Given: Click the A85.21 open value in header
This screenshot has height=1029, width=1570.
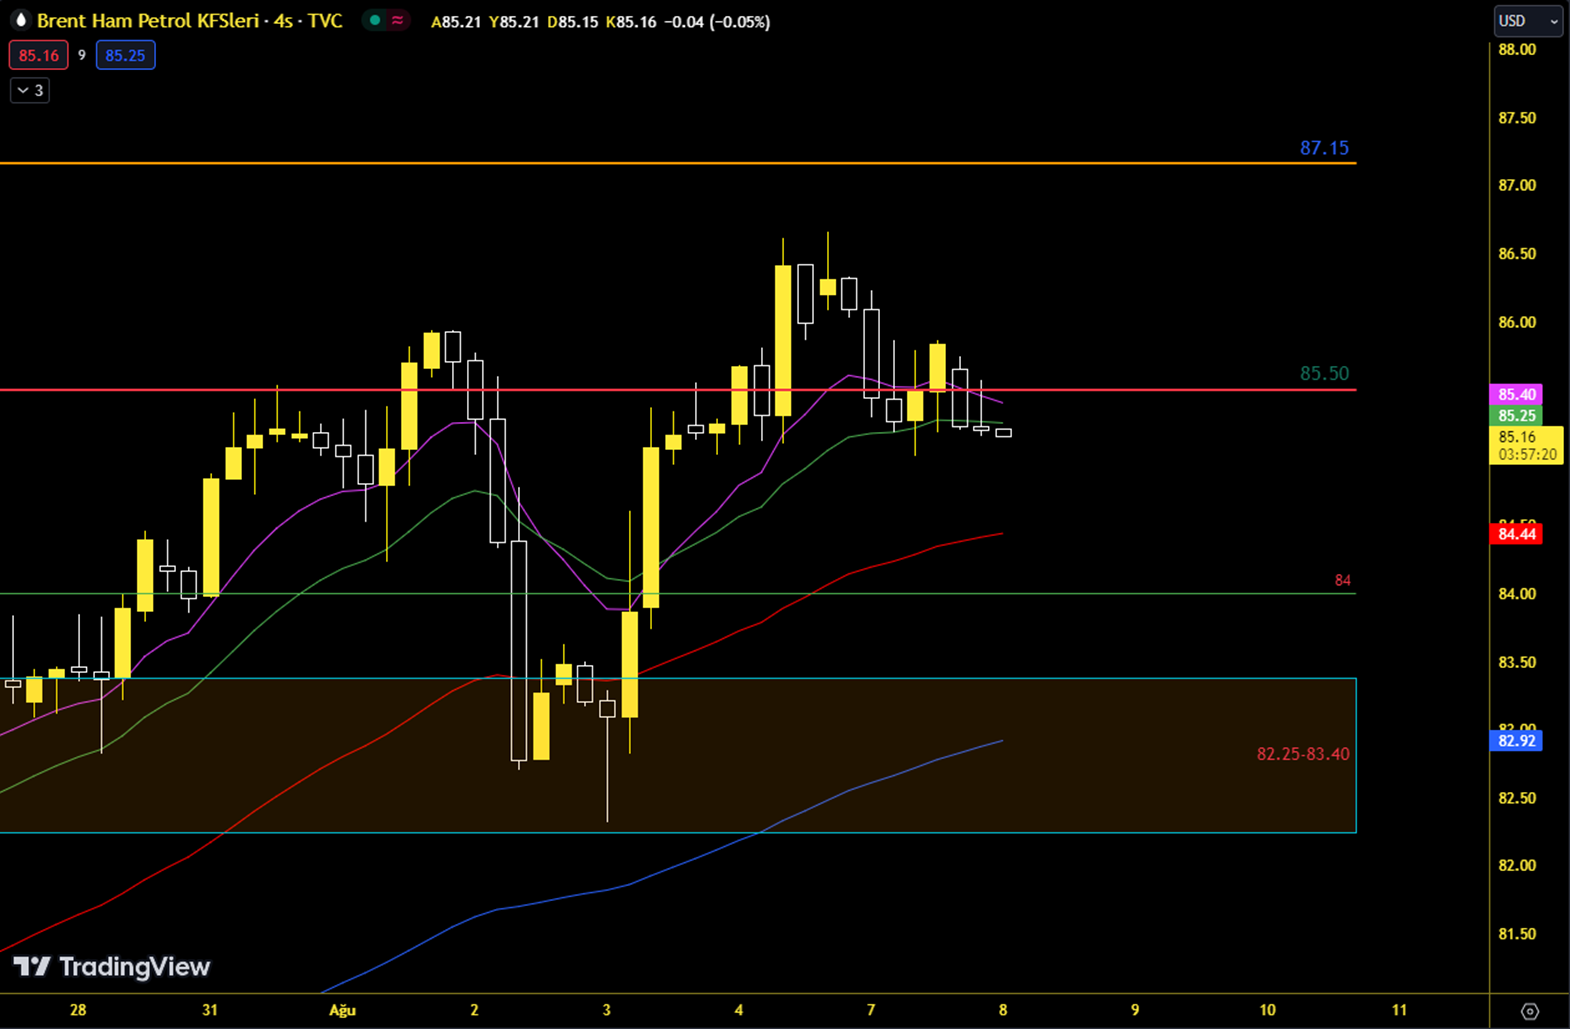Looking at the screenshot, I should 456,21.
